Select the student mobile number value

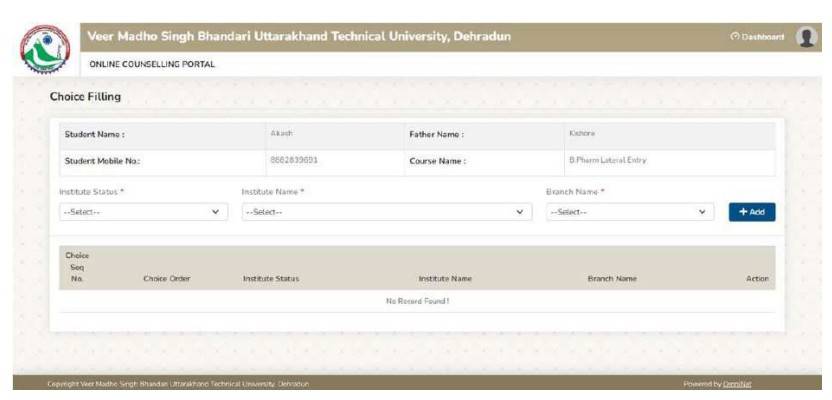(x=294, y=160)
